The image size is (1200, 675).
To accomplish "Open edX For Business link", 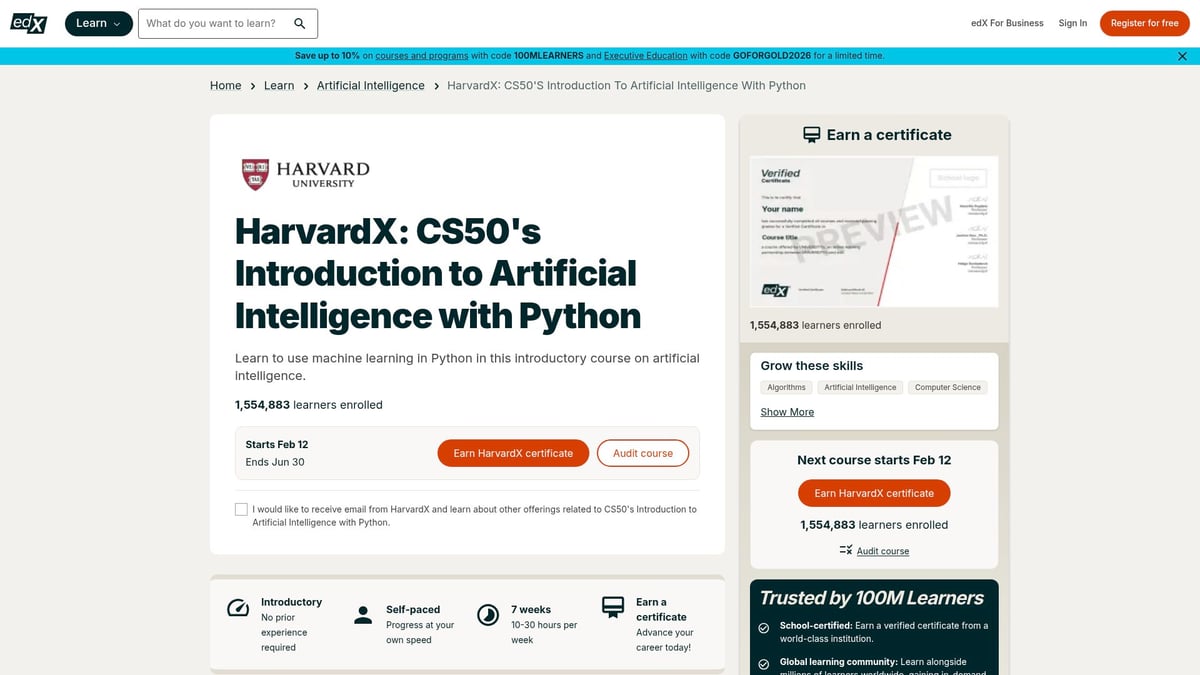I will pyautogui.click(x=1007, y=23).
